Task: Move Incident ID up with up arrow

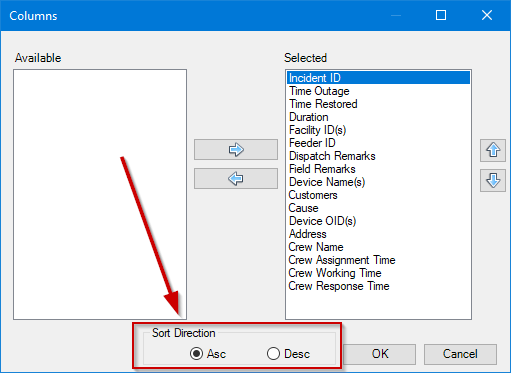Action: tap(493, 151)
